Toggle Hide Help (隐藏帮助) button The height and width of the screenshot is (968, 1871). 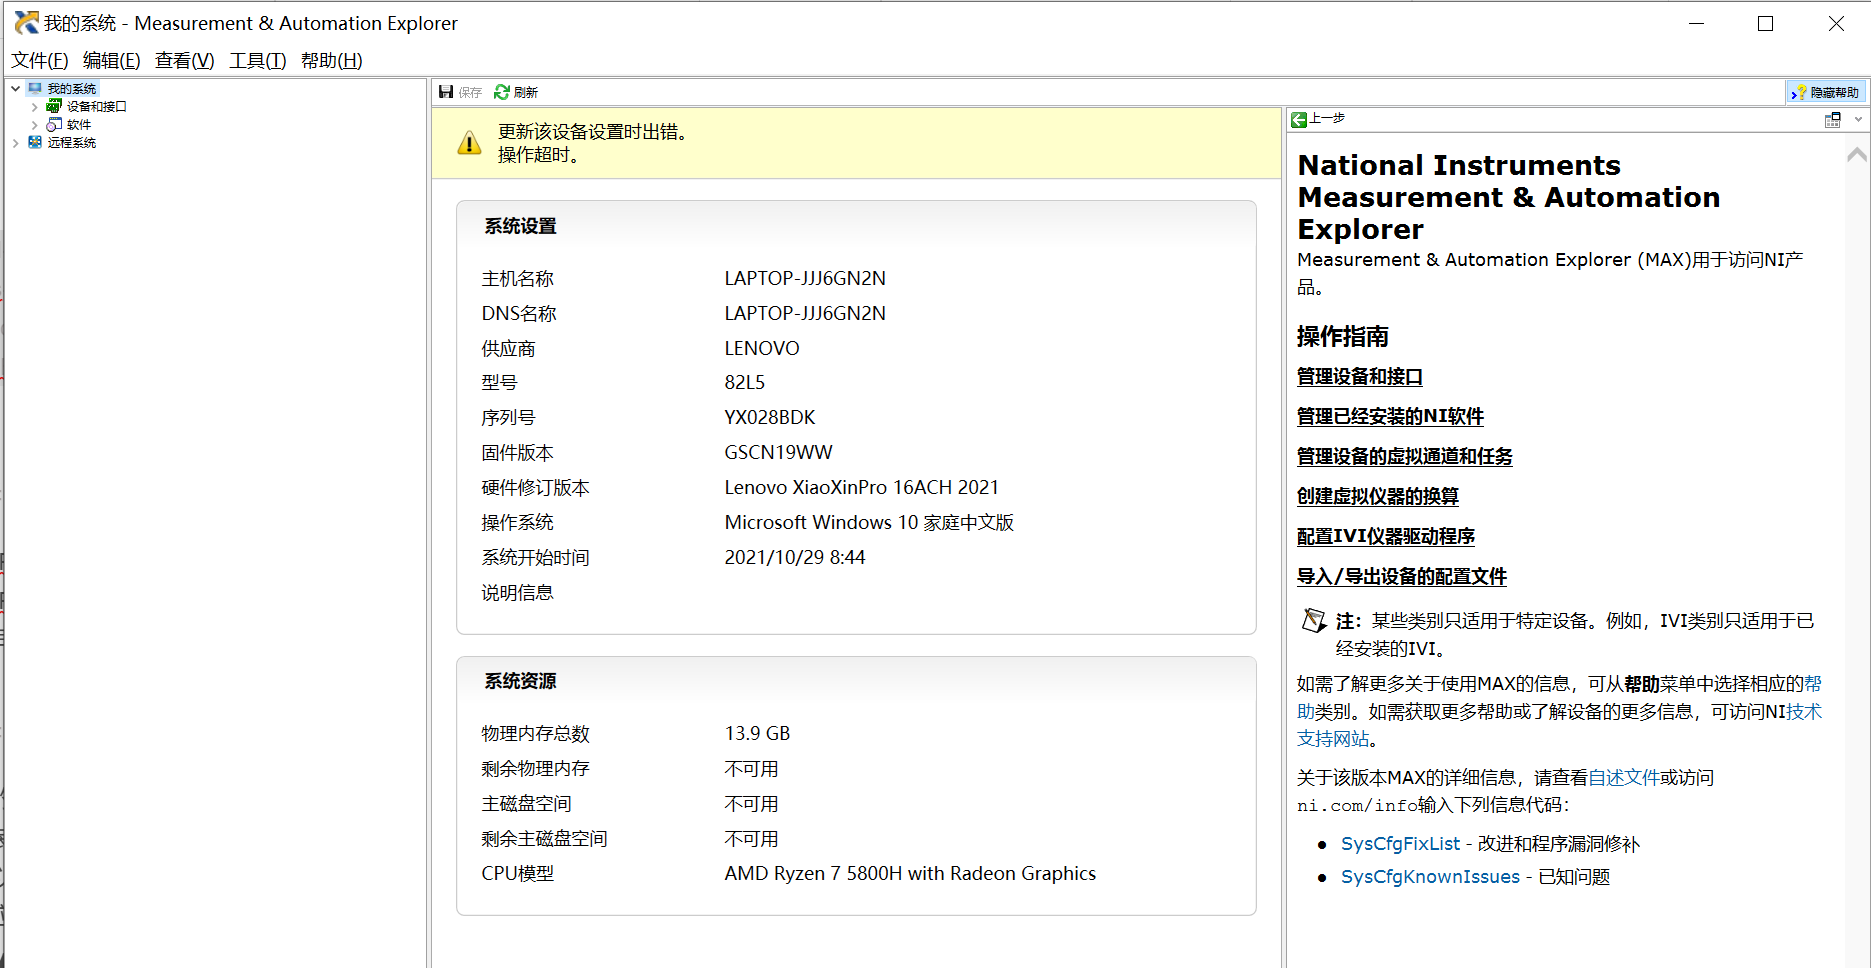coord(1826,92)
